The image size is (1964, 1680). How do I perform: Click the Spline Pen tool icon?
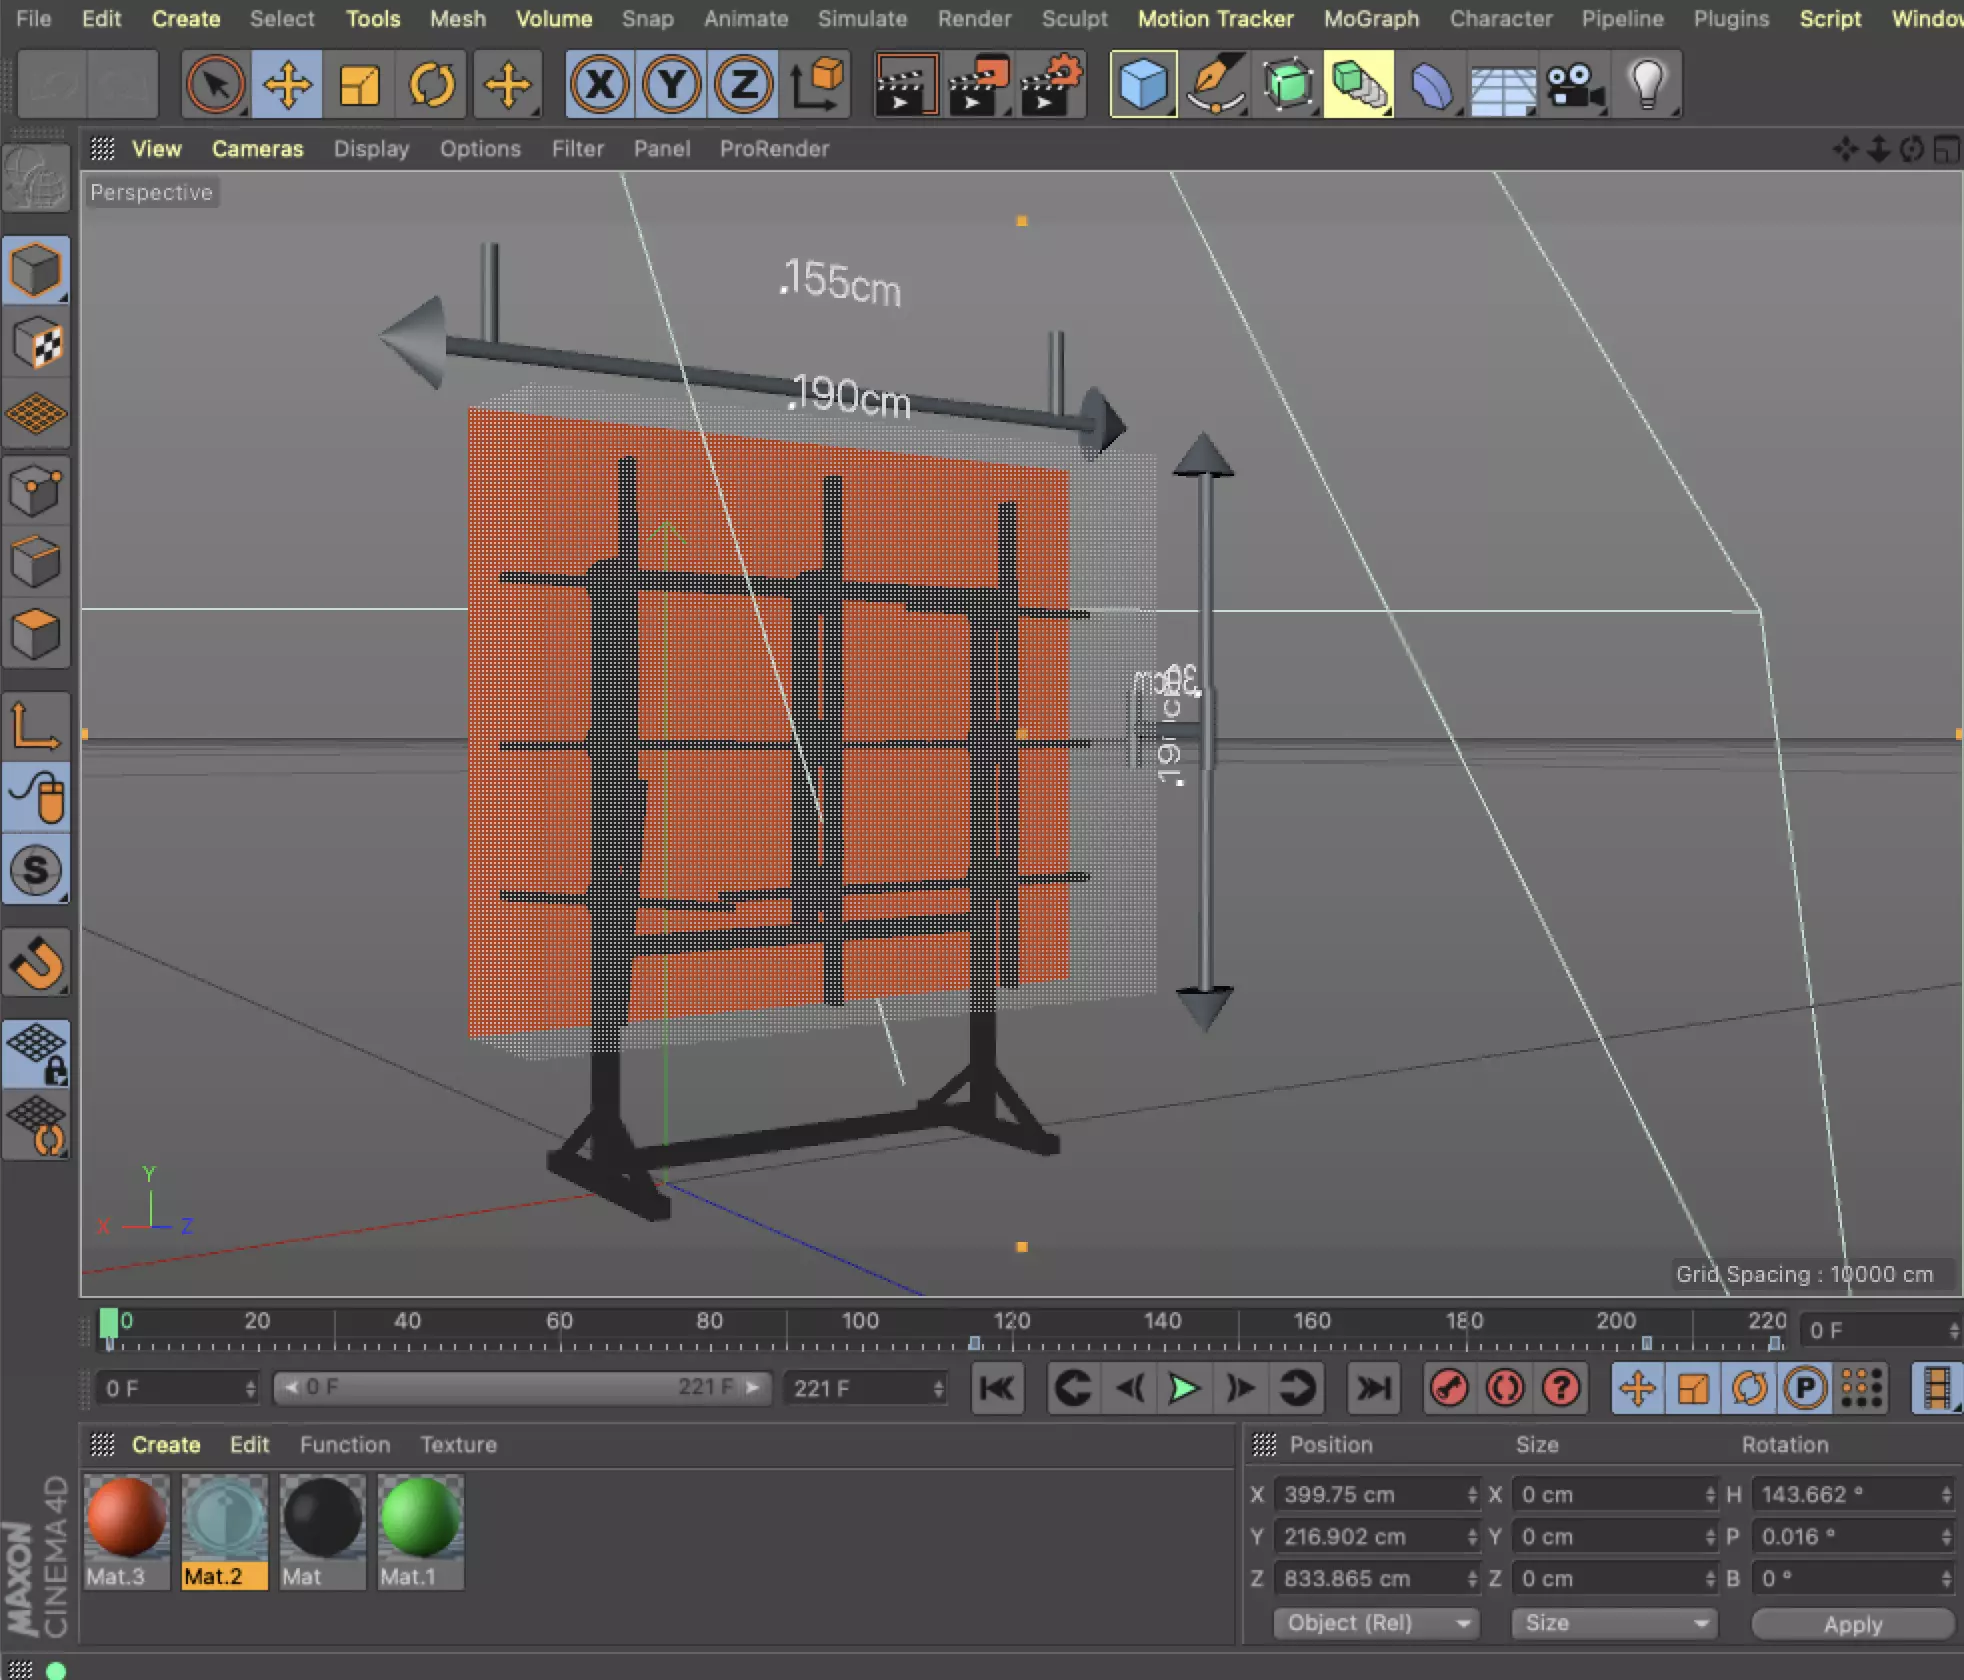pyautogui.click(x=1215, y=85)
